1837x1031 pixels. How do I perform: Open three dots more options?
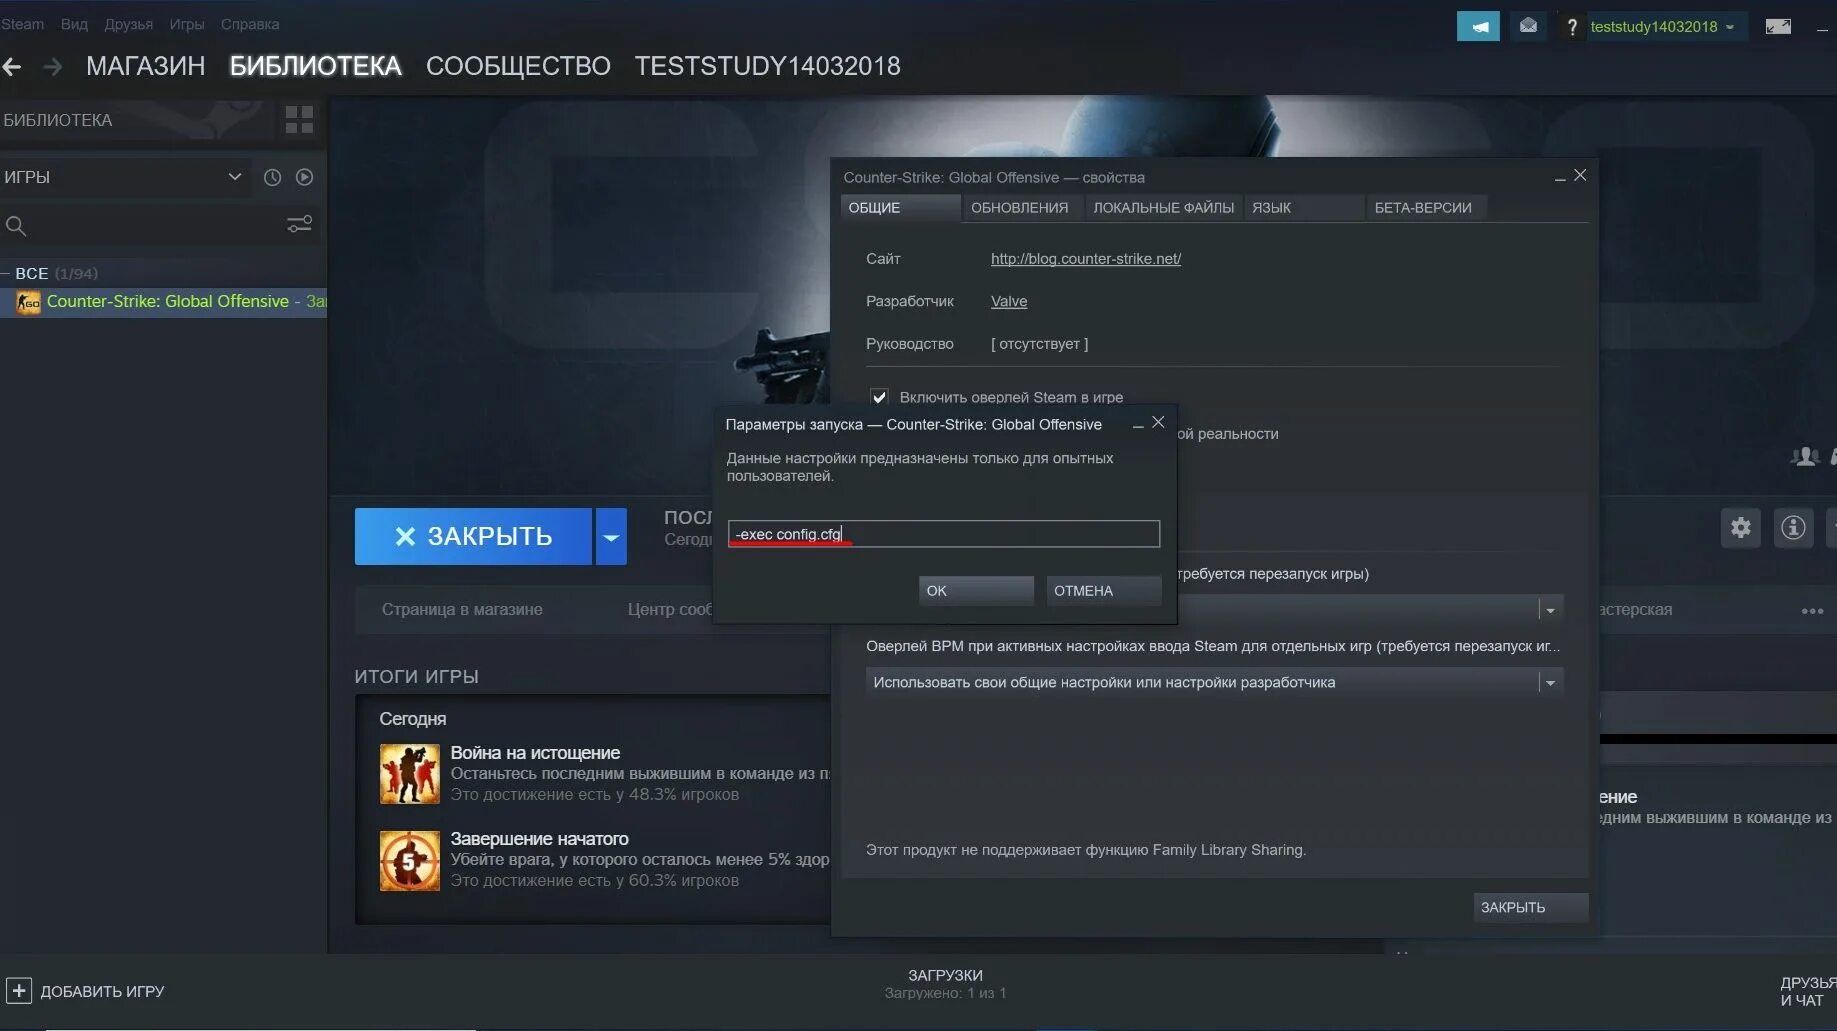(1812, 611)
